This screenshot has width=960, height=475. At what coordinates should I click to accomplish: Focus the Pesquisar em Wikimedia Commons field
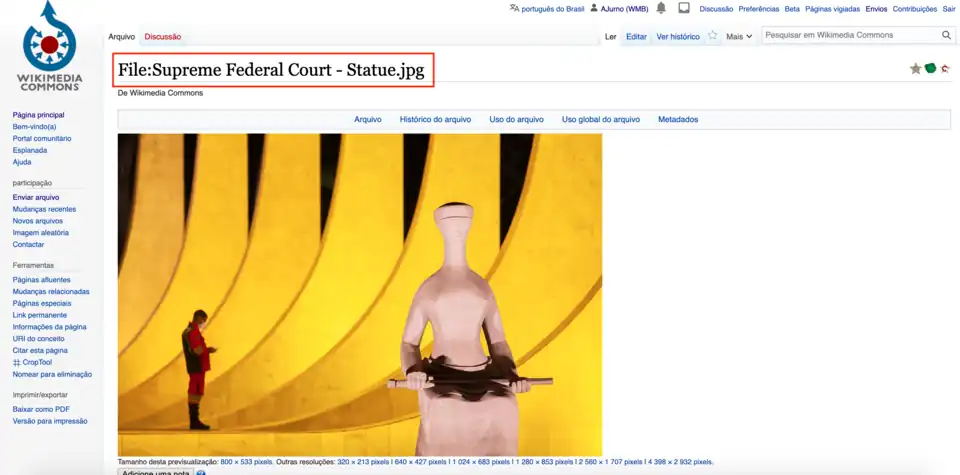pos(848,36)
